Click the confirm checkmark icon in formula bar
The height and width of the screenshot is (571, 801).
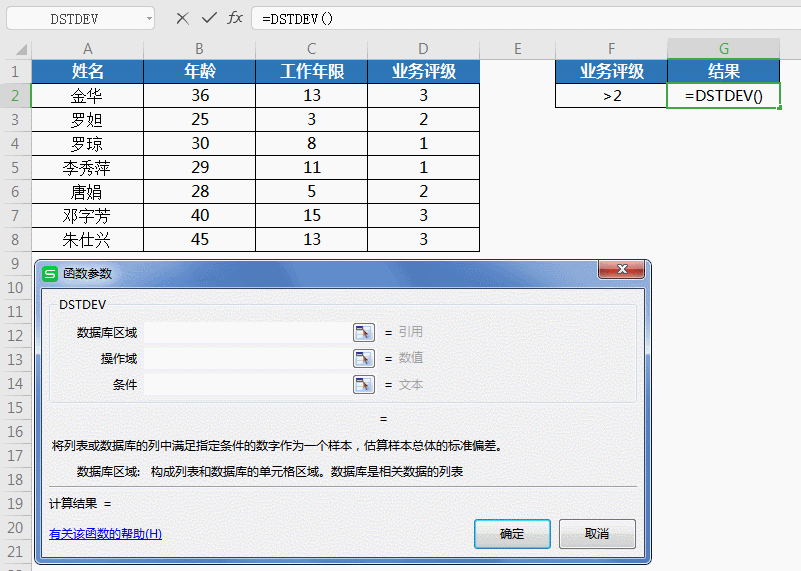point(209,18)
